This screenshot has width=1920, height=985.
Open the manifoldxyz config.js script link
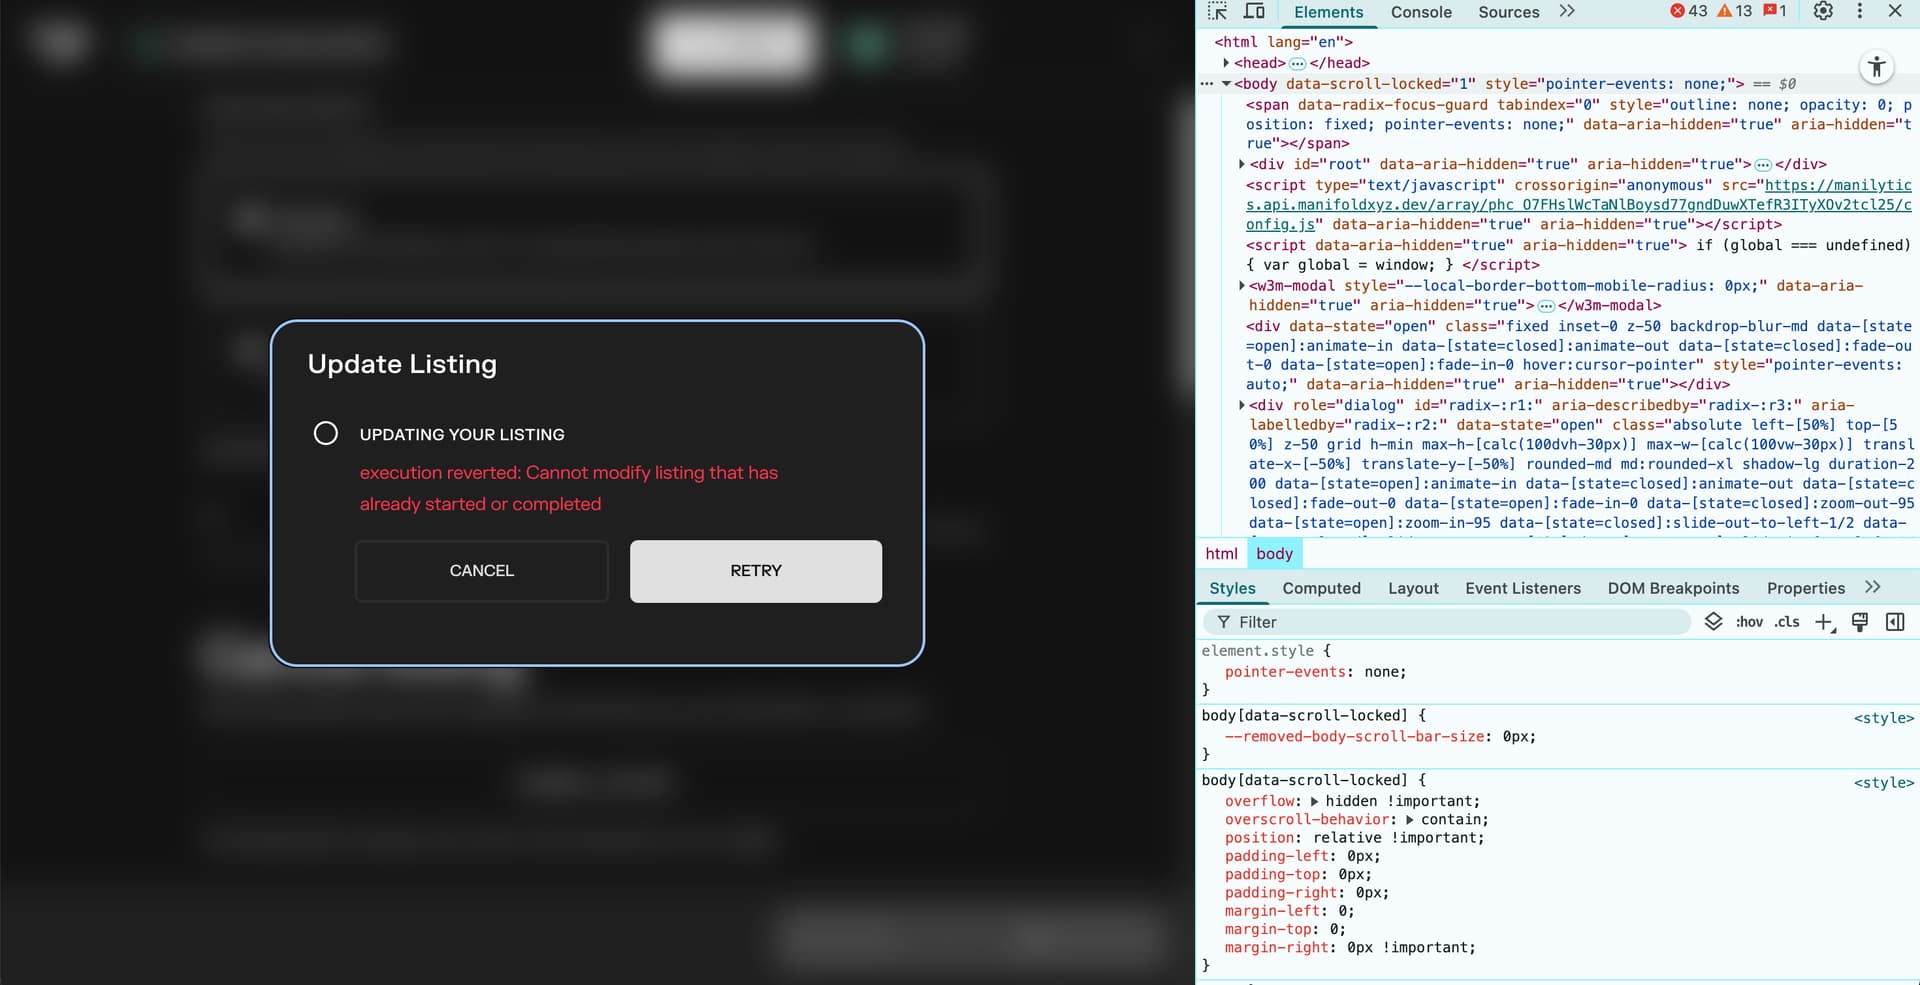[1579, 205]
